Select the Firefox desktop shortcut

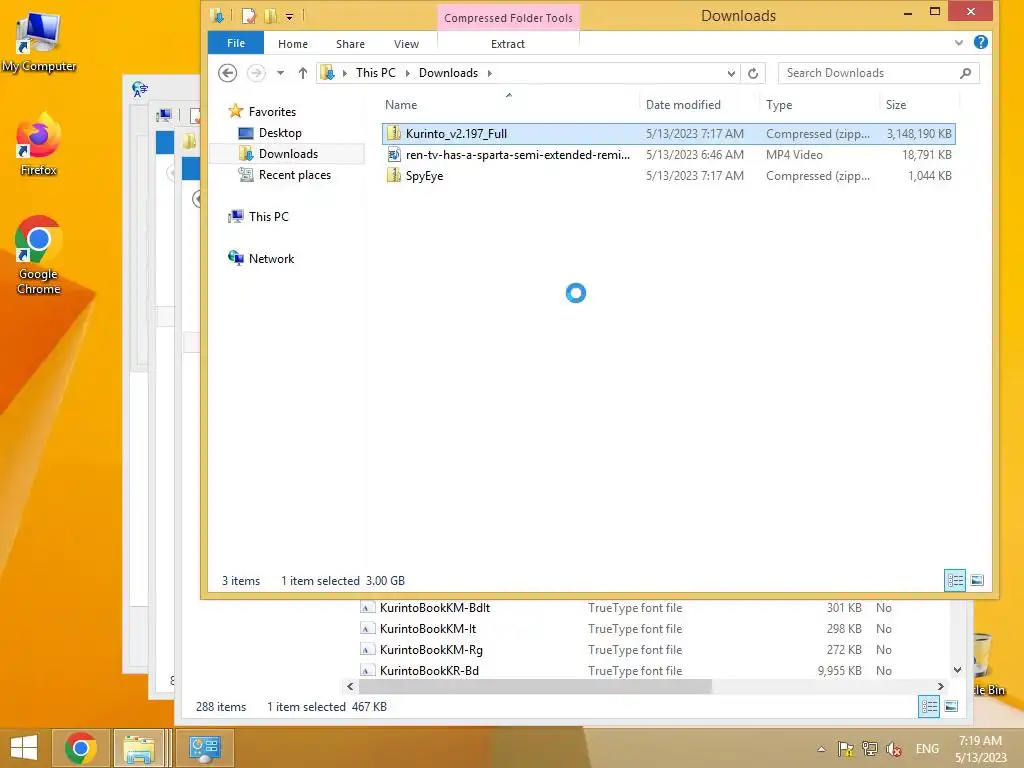click(x=39, y=144)
